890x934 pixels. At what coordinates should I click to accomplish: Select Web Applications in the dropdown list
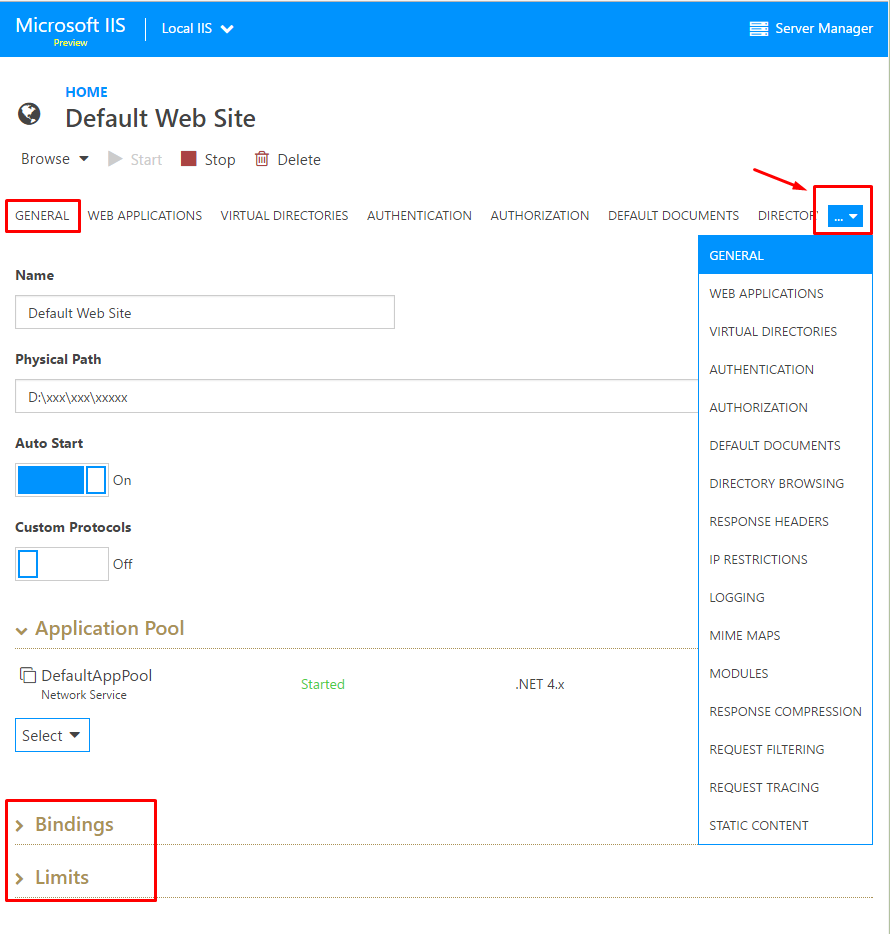[x=785, y=294]
